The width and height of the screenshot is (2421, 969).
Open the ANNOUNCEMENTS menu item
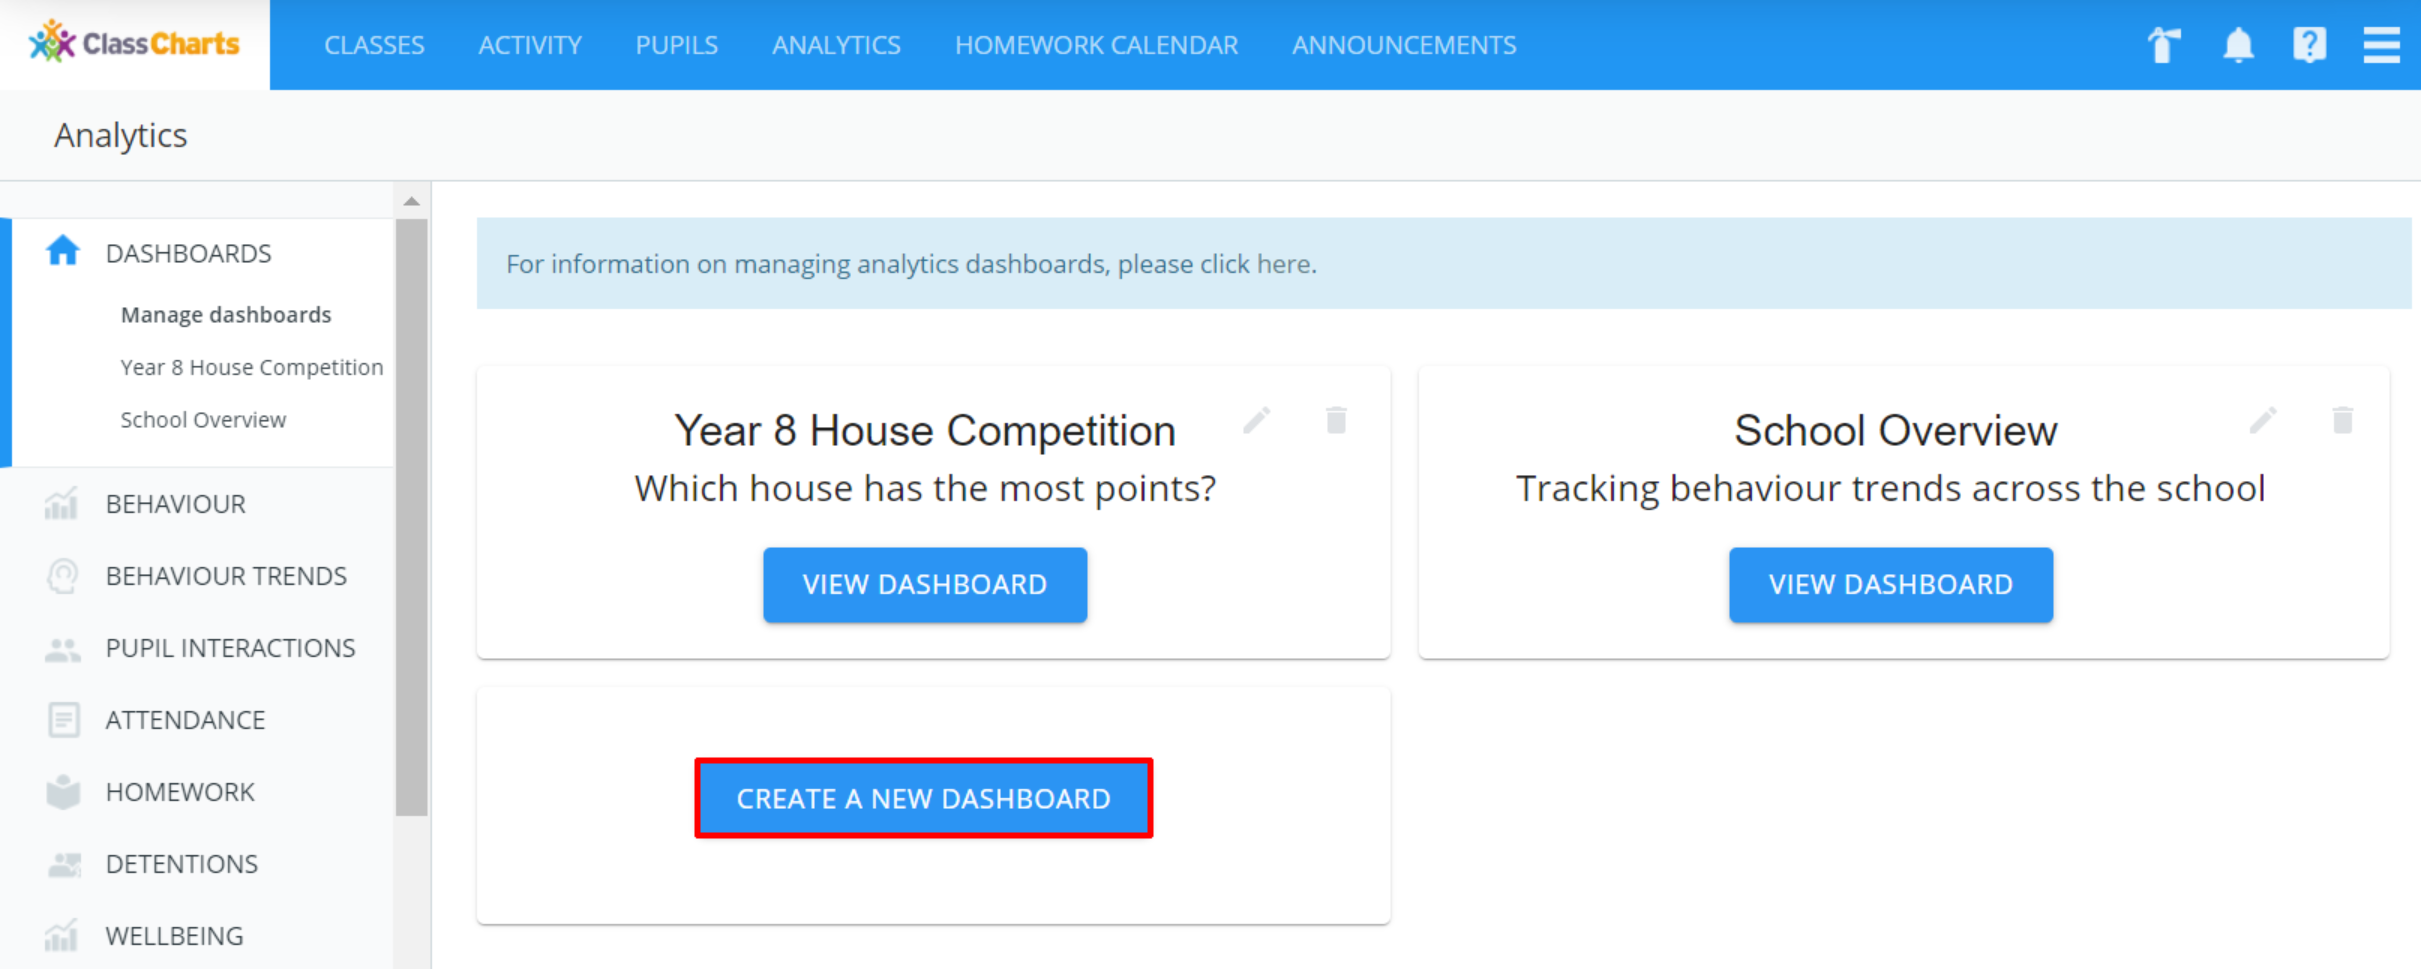(1404, 45)
